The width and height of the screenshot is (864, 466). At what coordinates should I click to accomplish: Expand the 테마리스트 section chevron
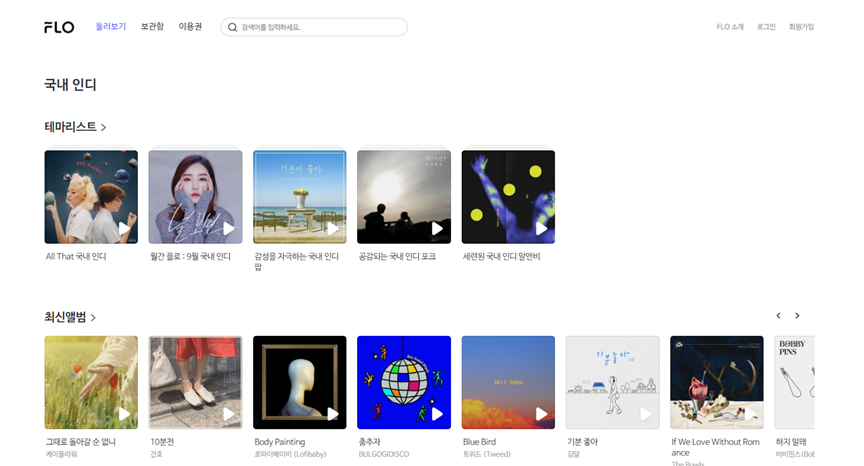coord(103,127)
